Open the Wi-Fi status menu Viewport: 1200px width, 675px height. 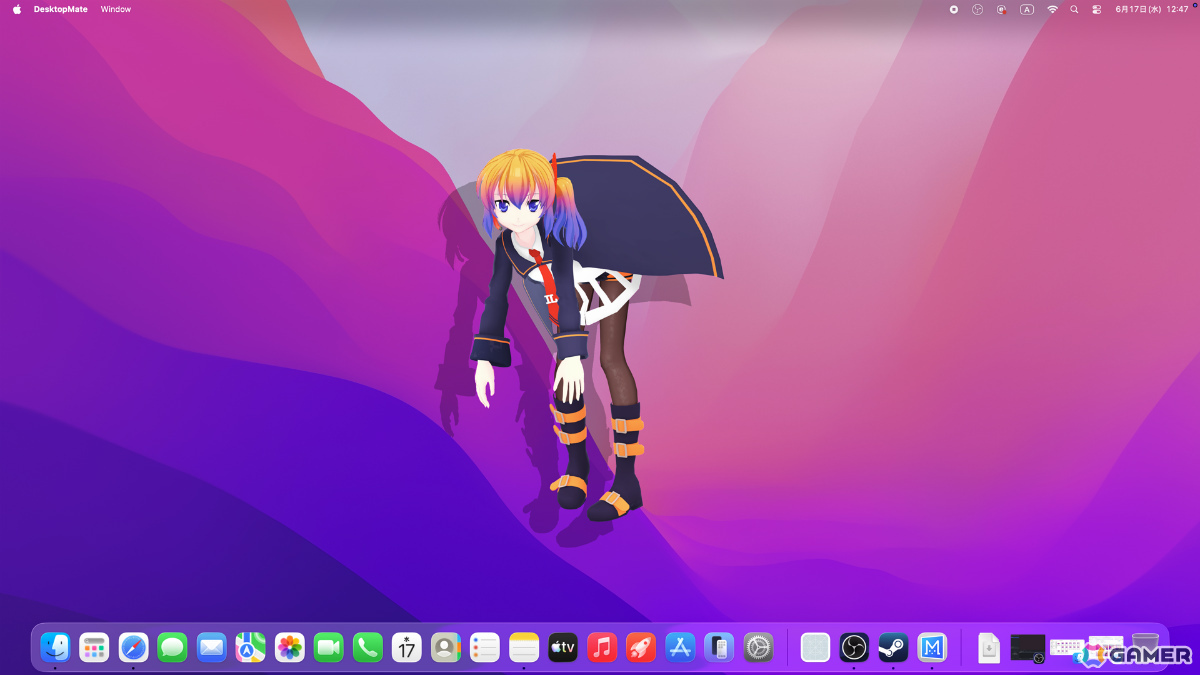click(1052, 9)
